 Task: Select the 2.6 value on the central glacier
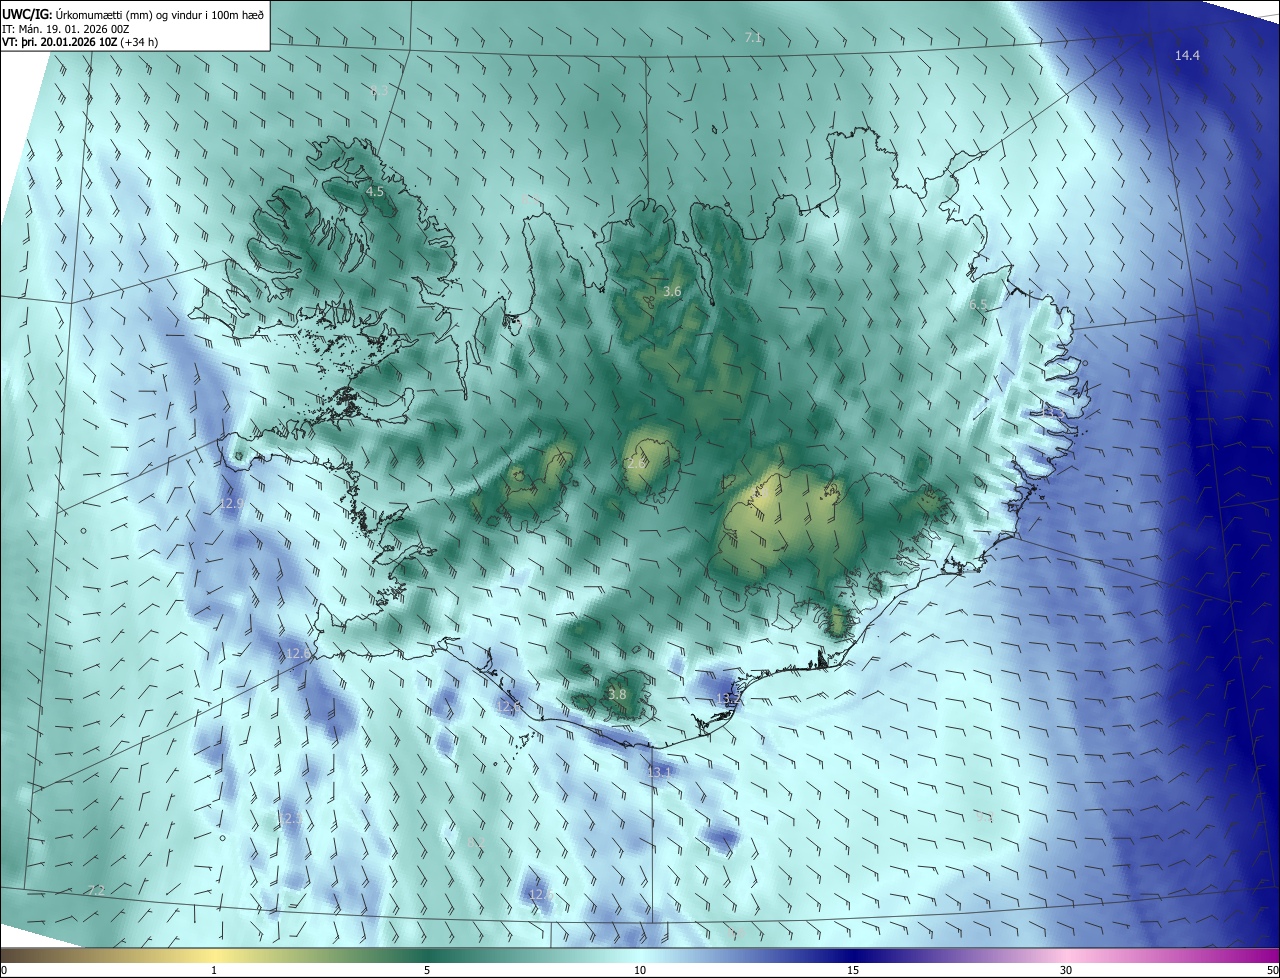pos(636,464)
